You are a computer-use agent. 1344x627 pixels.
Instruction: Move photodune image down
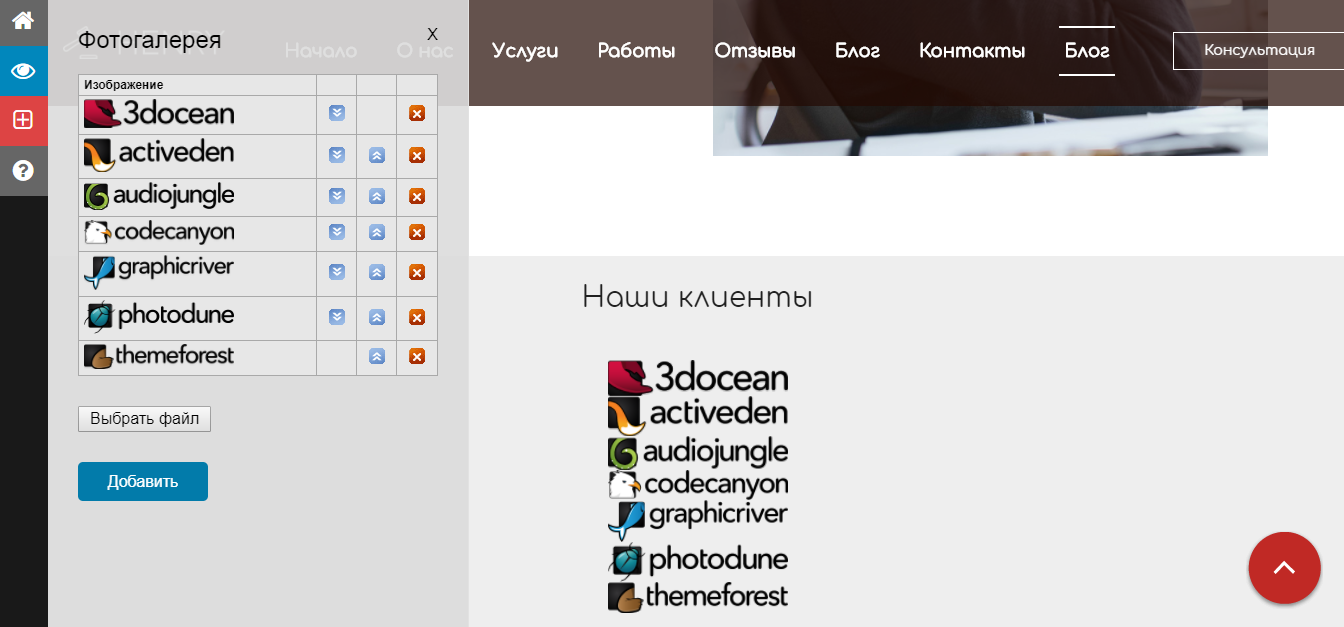(x=337, y=317)
